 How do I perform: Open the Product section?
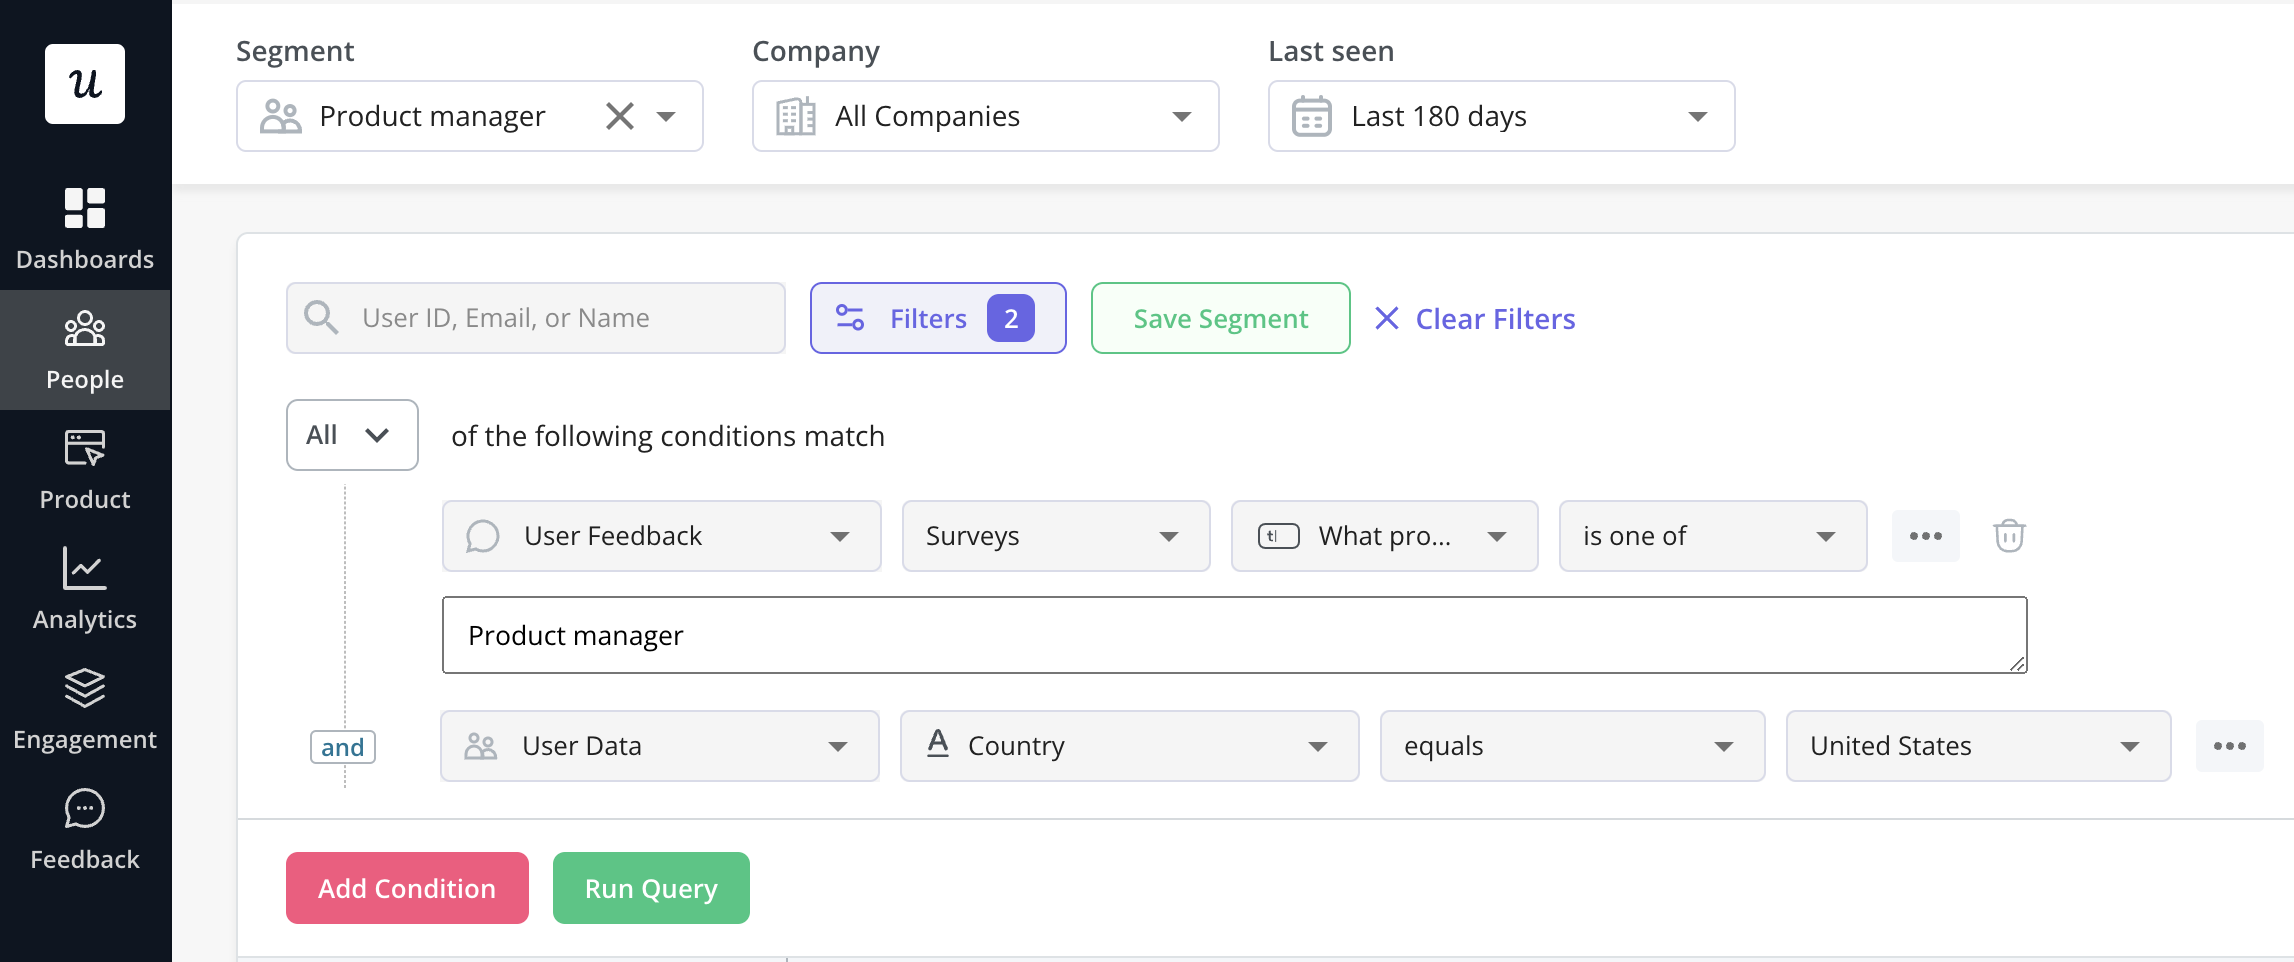[85, 470]
